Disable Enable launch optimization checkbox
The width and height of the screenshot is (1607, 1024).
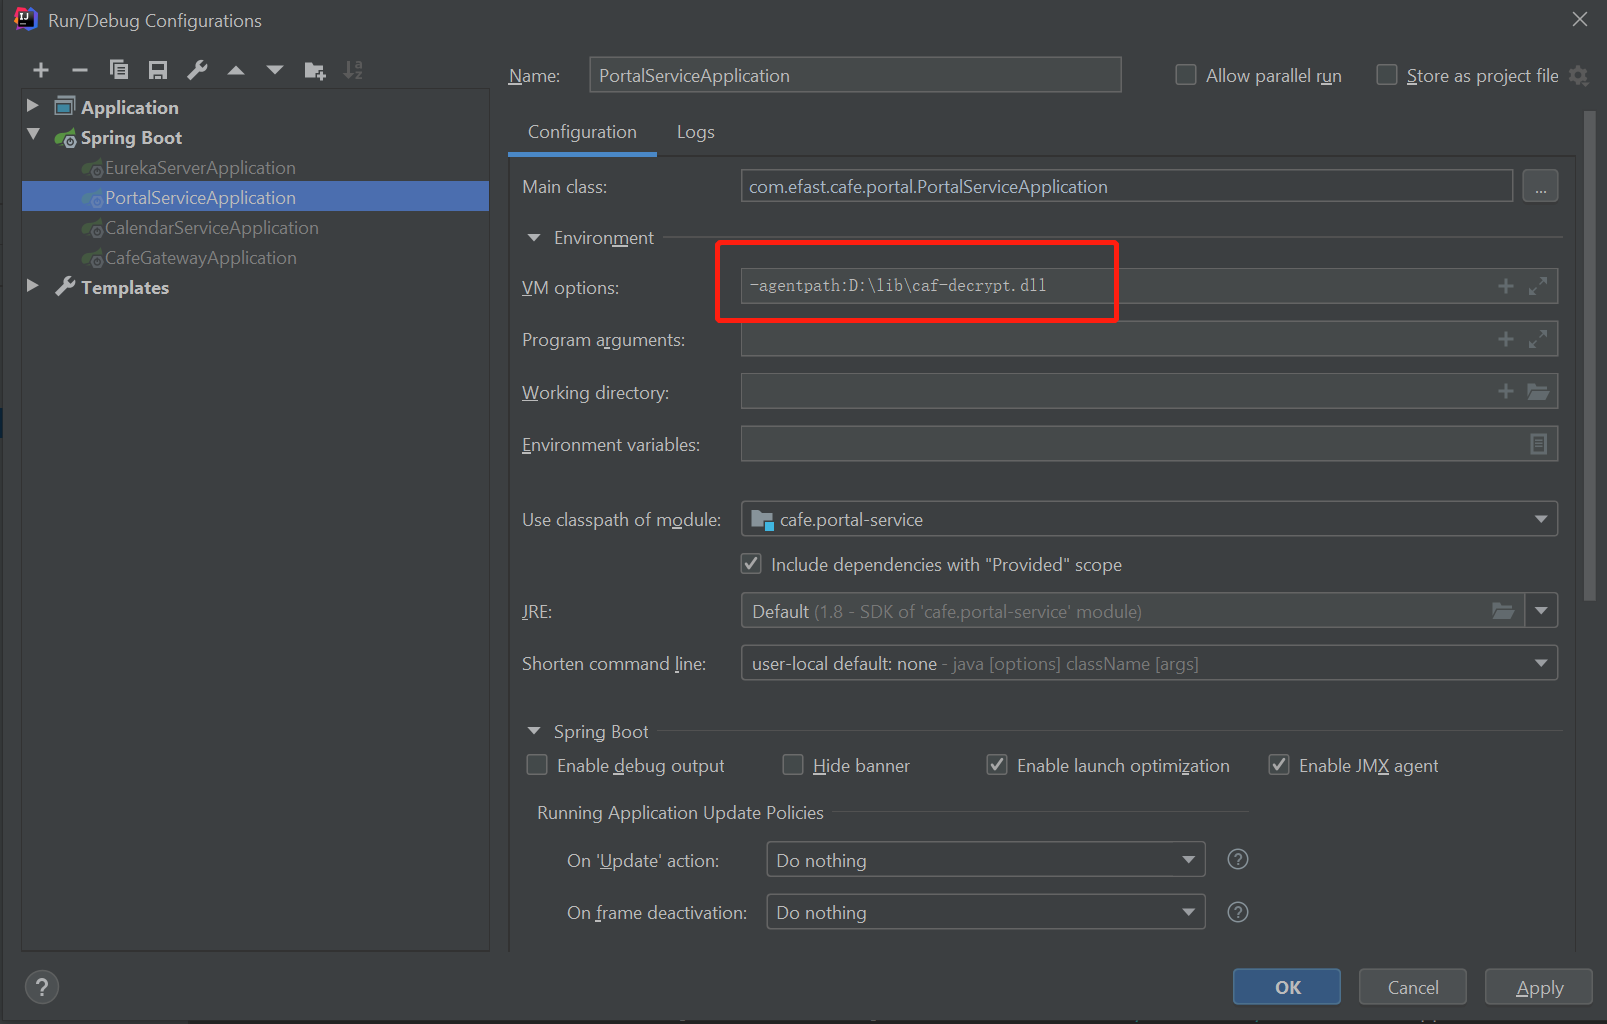coord(997,765)
